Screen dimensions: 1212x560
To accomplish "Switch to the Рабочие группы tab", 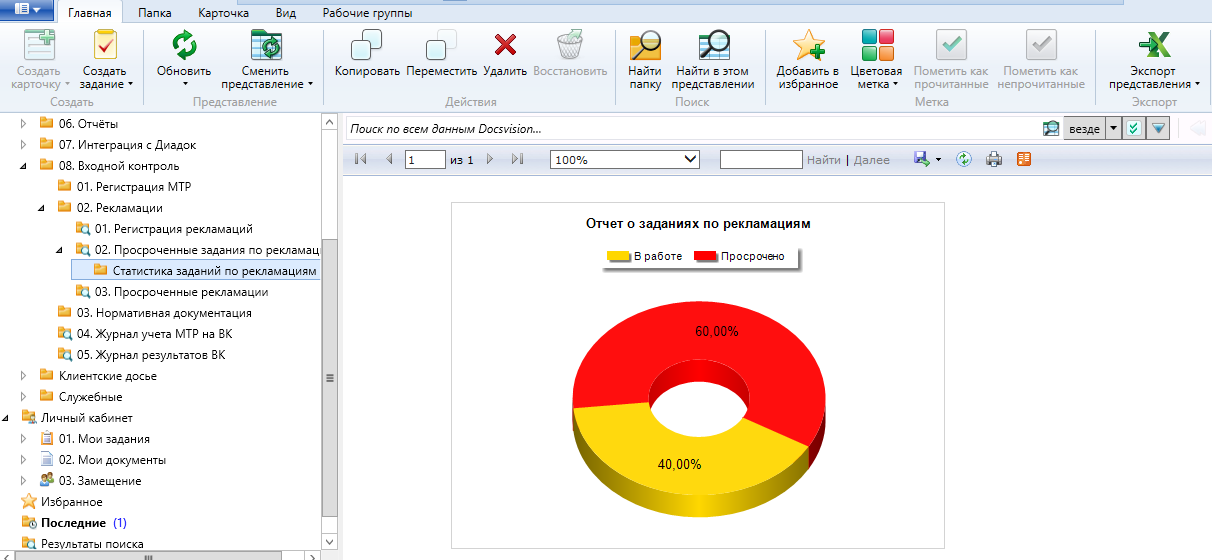I will click(x=367, y=13).
